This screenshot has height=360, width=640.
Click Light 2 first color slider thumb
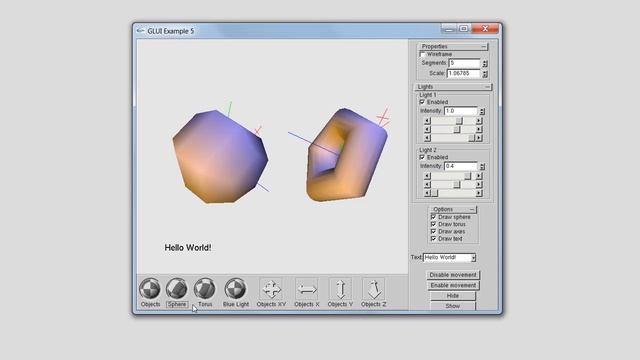click(x=467, y=176)
